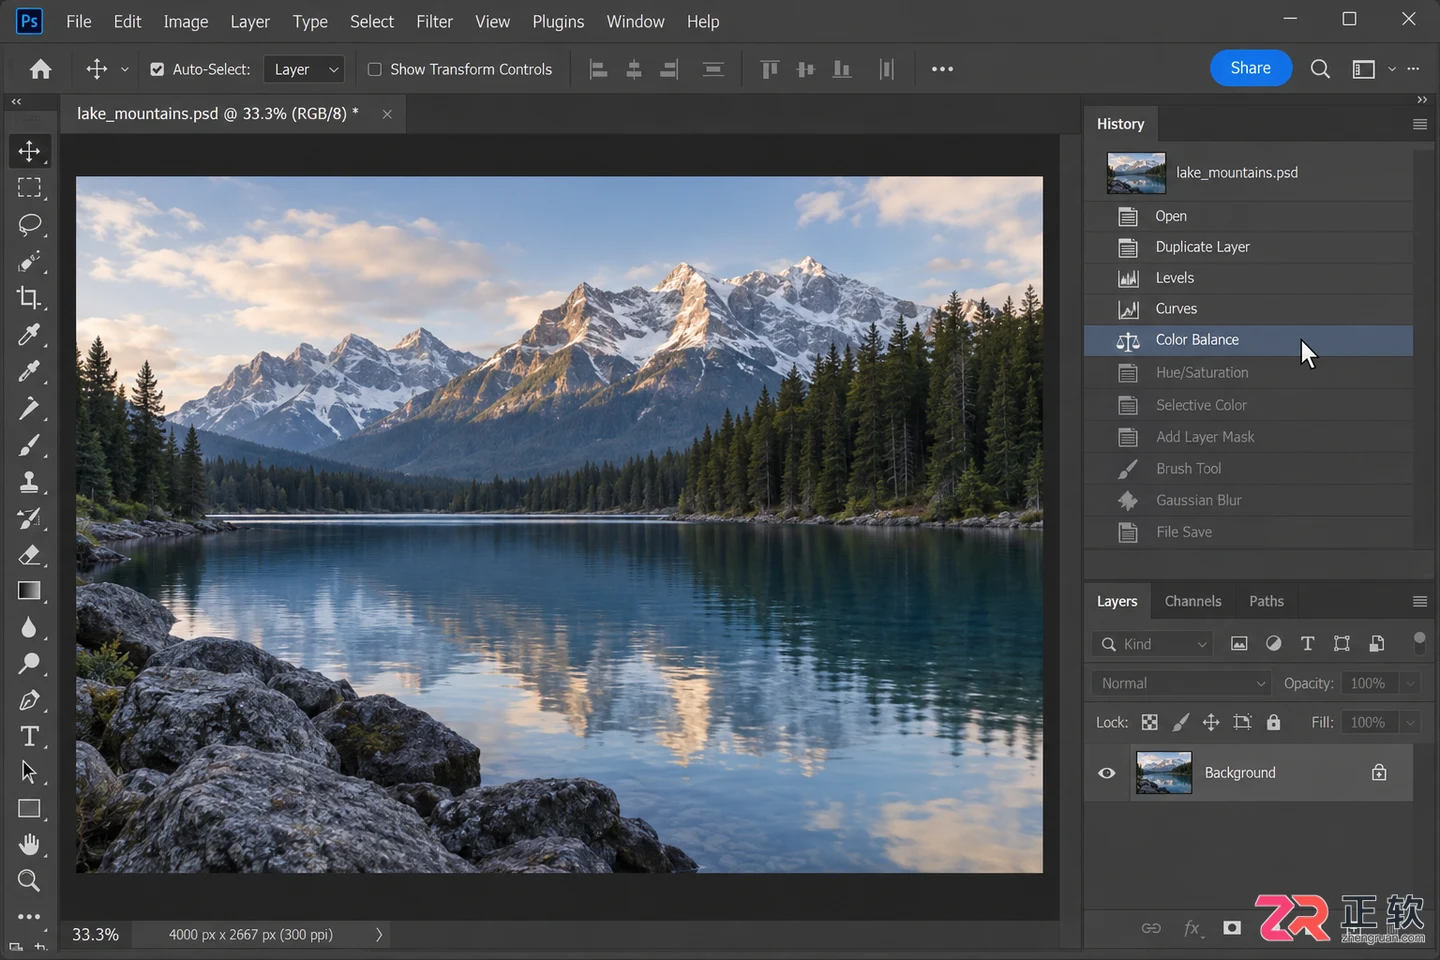The width and height of the screenshot is (1440, 960).
Task: Open the Normal blend mode dropdown
Action: click(x=1182, y=683)
